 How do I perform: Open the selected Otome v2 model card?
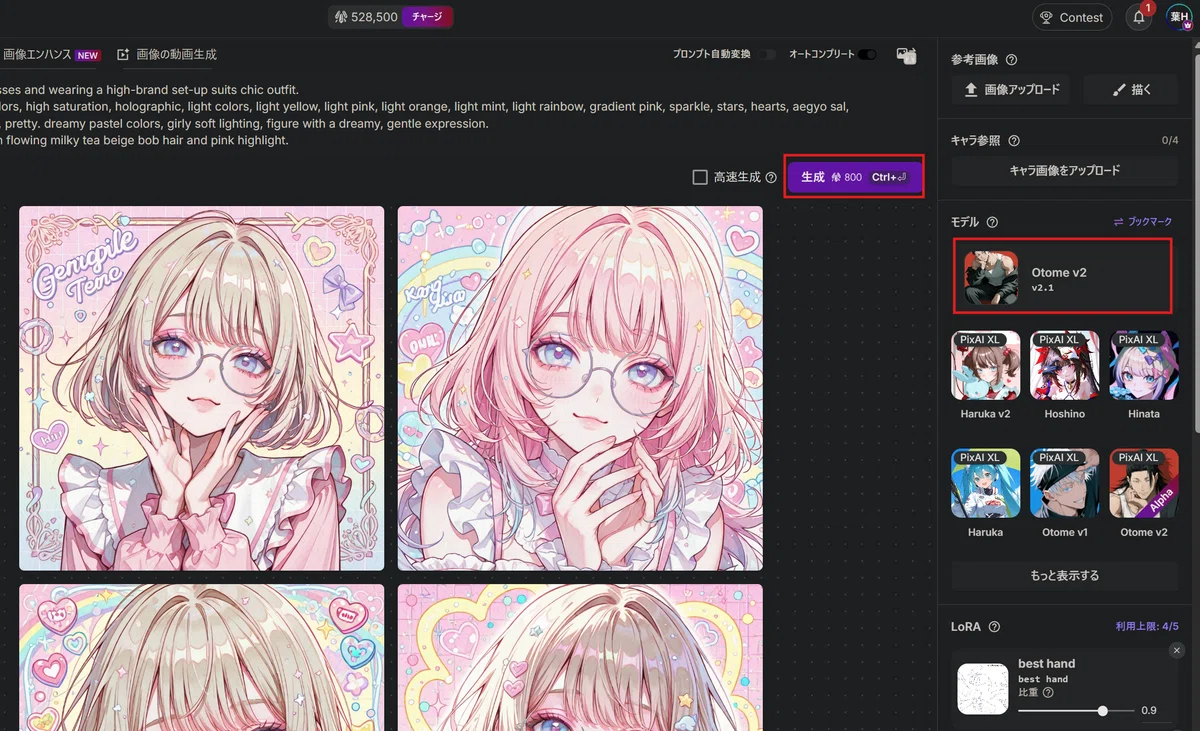[x=1062, y=277]
